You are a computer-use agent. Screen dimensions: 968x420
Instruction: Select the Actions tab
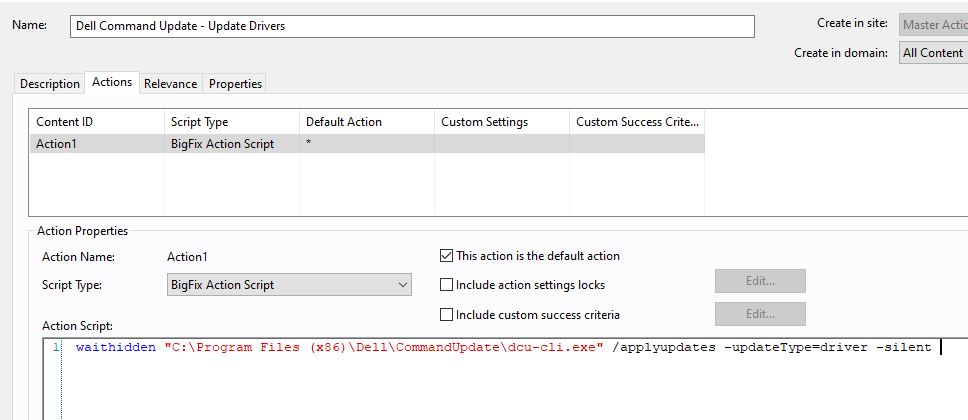coord(112,83)
